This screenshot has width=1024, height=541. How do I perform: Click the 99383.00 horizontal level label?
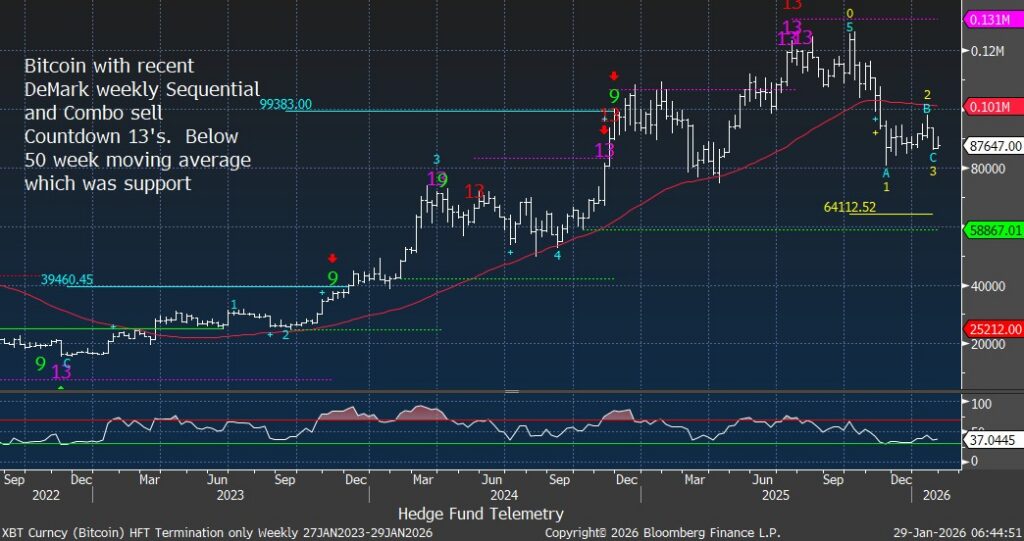click(286, 103)
